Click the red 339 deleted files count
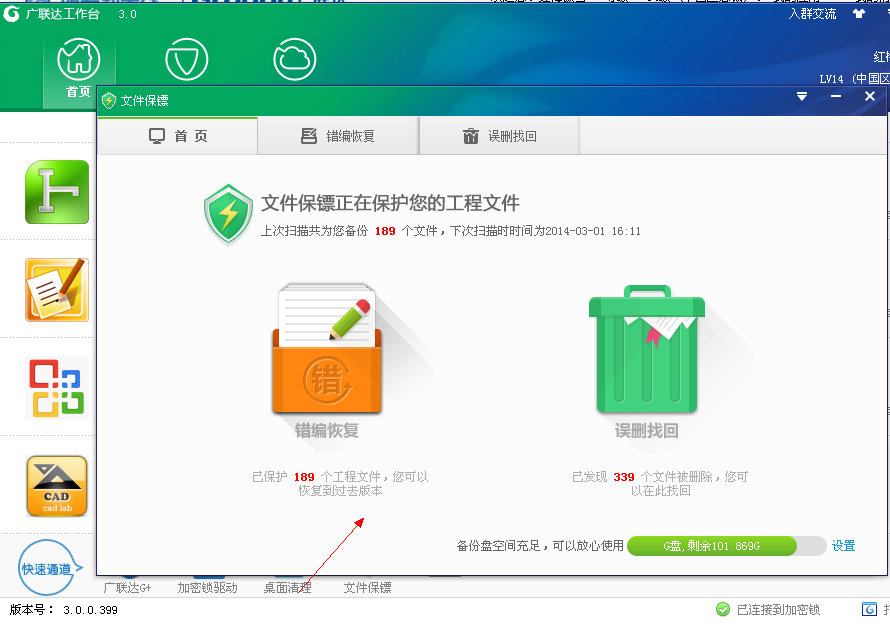The height and width of the screenshot is (627, 890). [624, 477]
